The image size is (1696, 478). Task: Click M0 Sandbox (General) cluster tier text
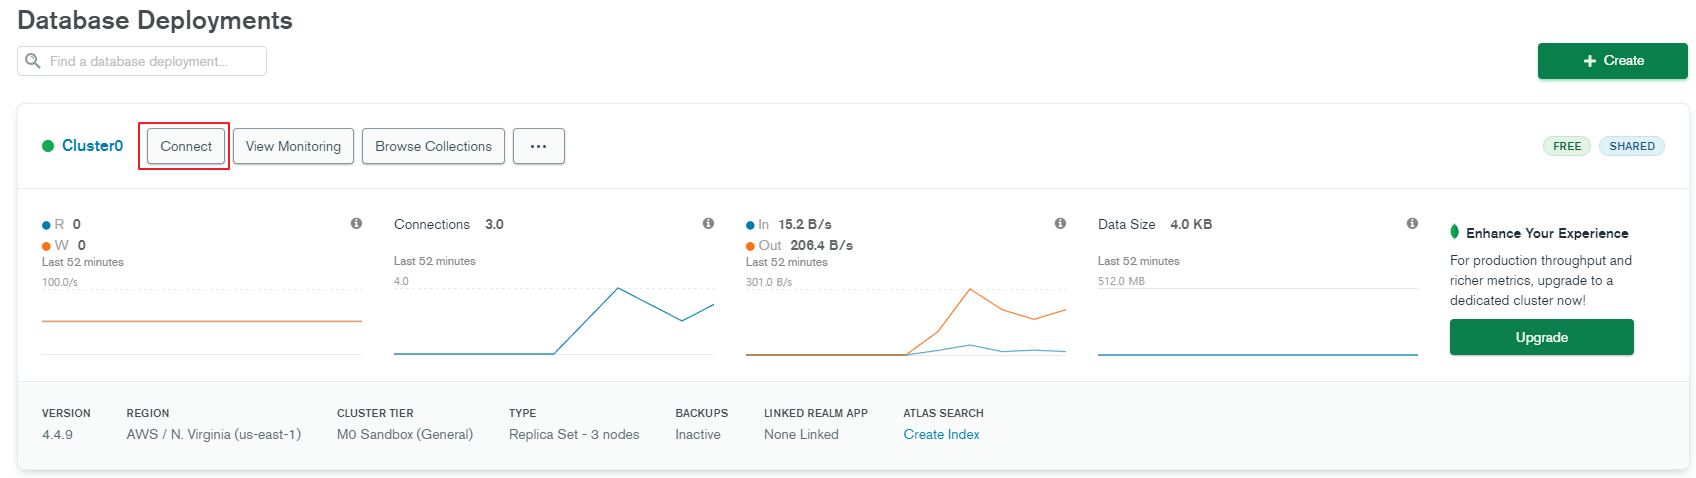[405, 434]
